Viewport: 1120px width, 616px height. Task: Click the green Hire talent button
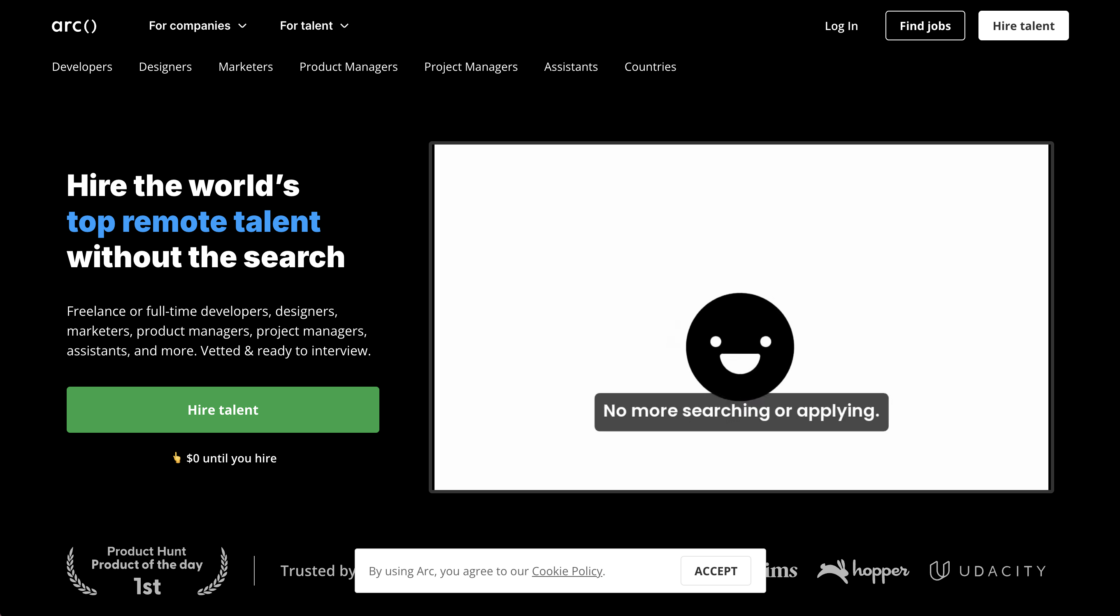click(x=223, y=409)
